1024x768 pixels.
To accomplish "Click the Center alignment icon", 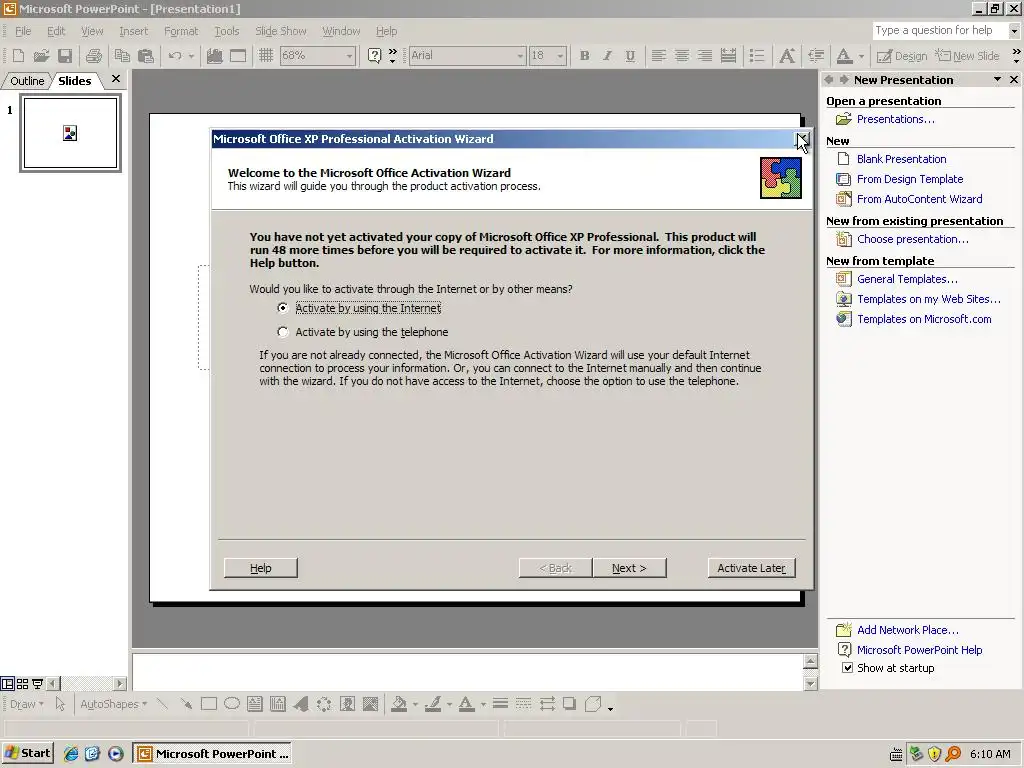I will click(682, 56).
